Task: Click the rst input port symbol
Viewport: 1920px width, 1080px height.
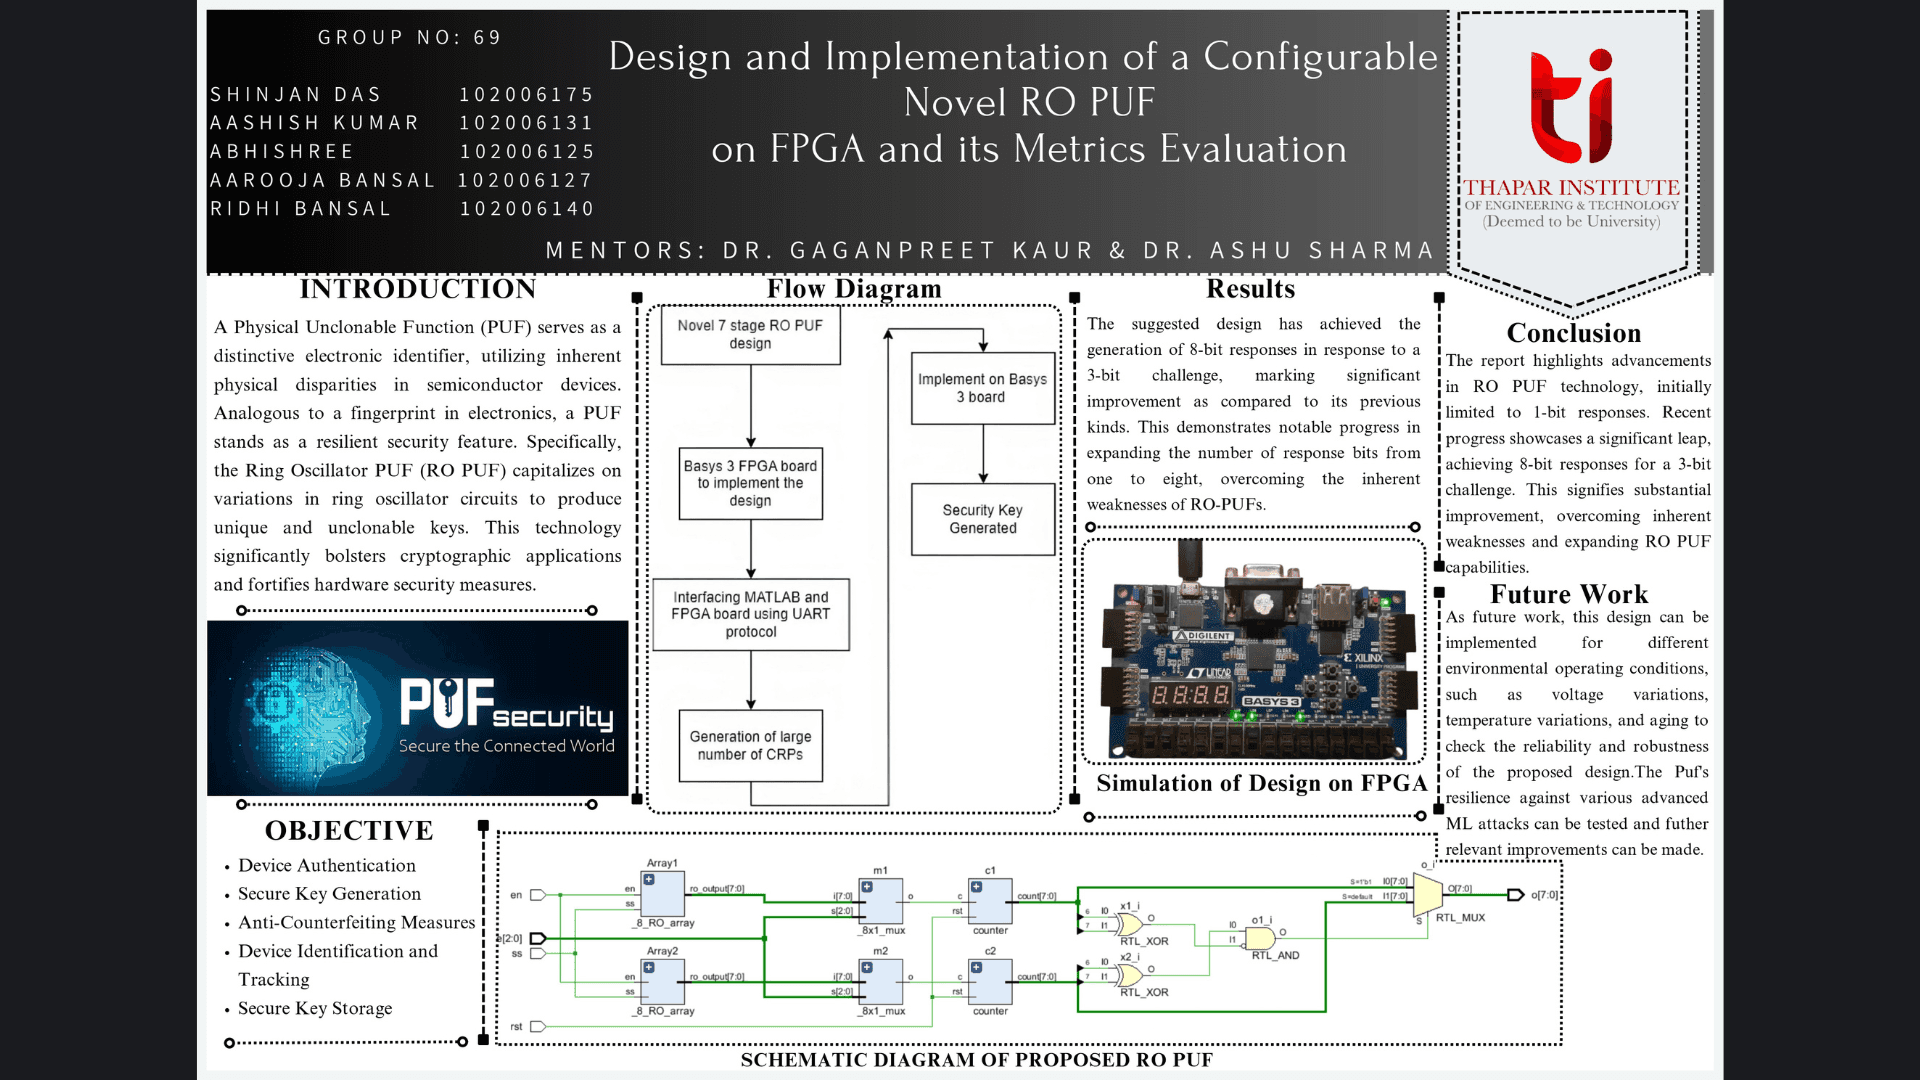Action: [x=537, y=1027]
